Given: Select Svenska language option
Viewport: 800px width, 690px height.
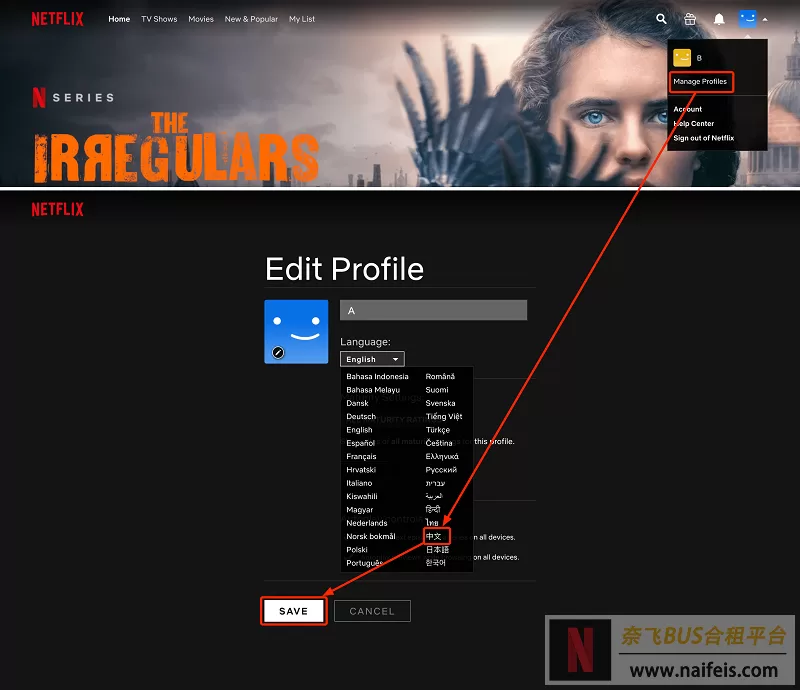Looking at the screenshot, I should pos(440,403).
